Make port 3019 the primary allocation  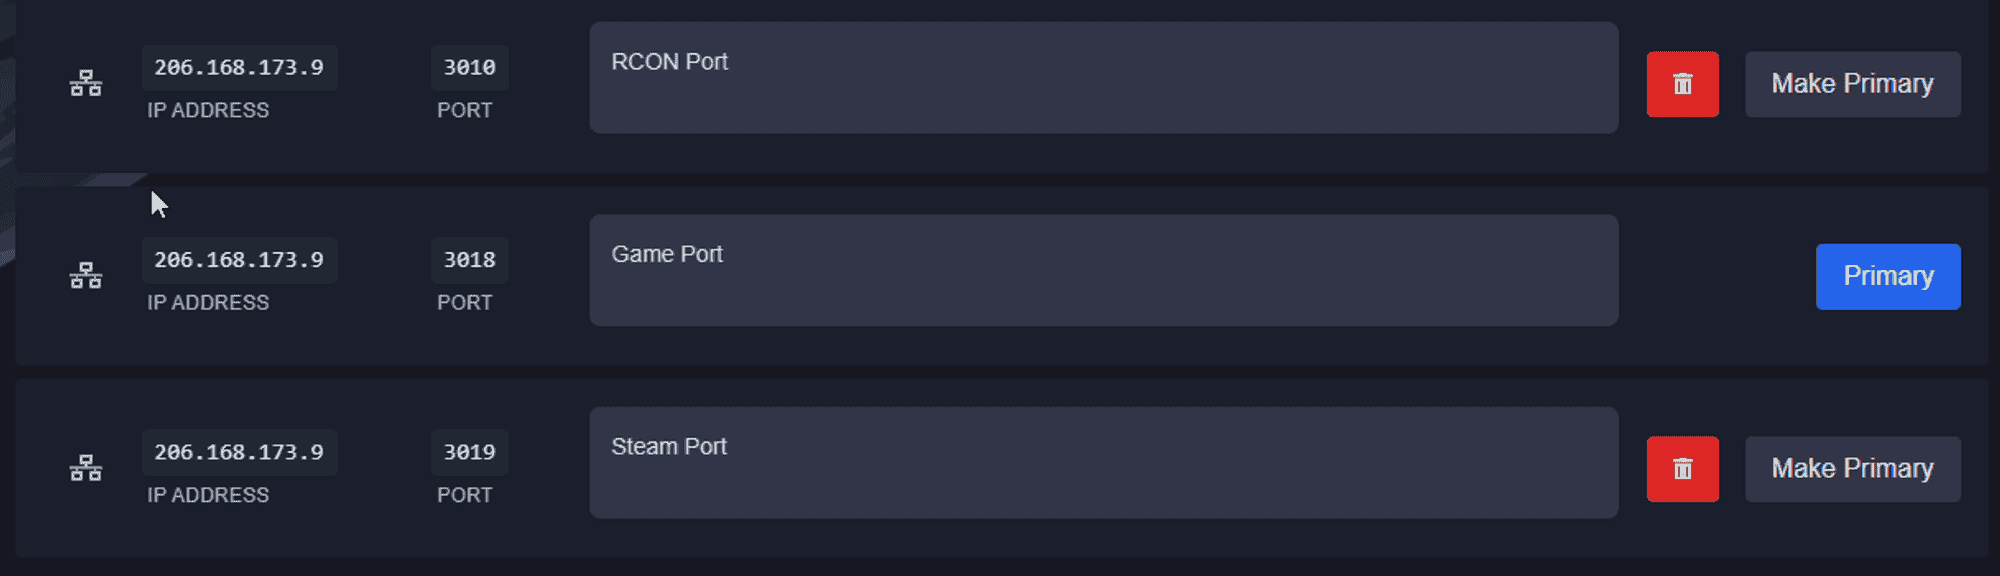[x=1852, y=469]
